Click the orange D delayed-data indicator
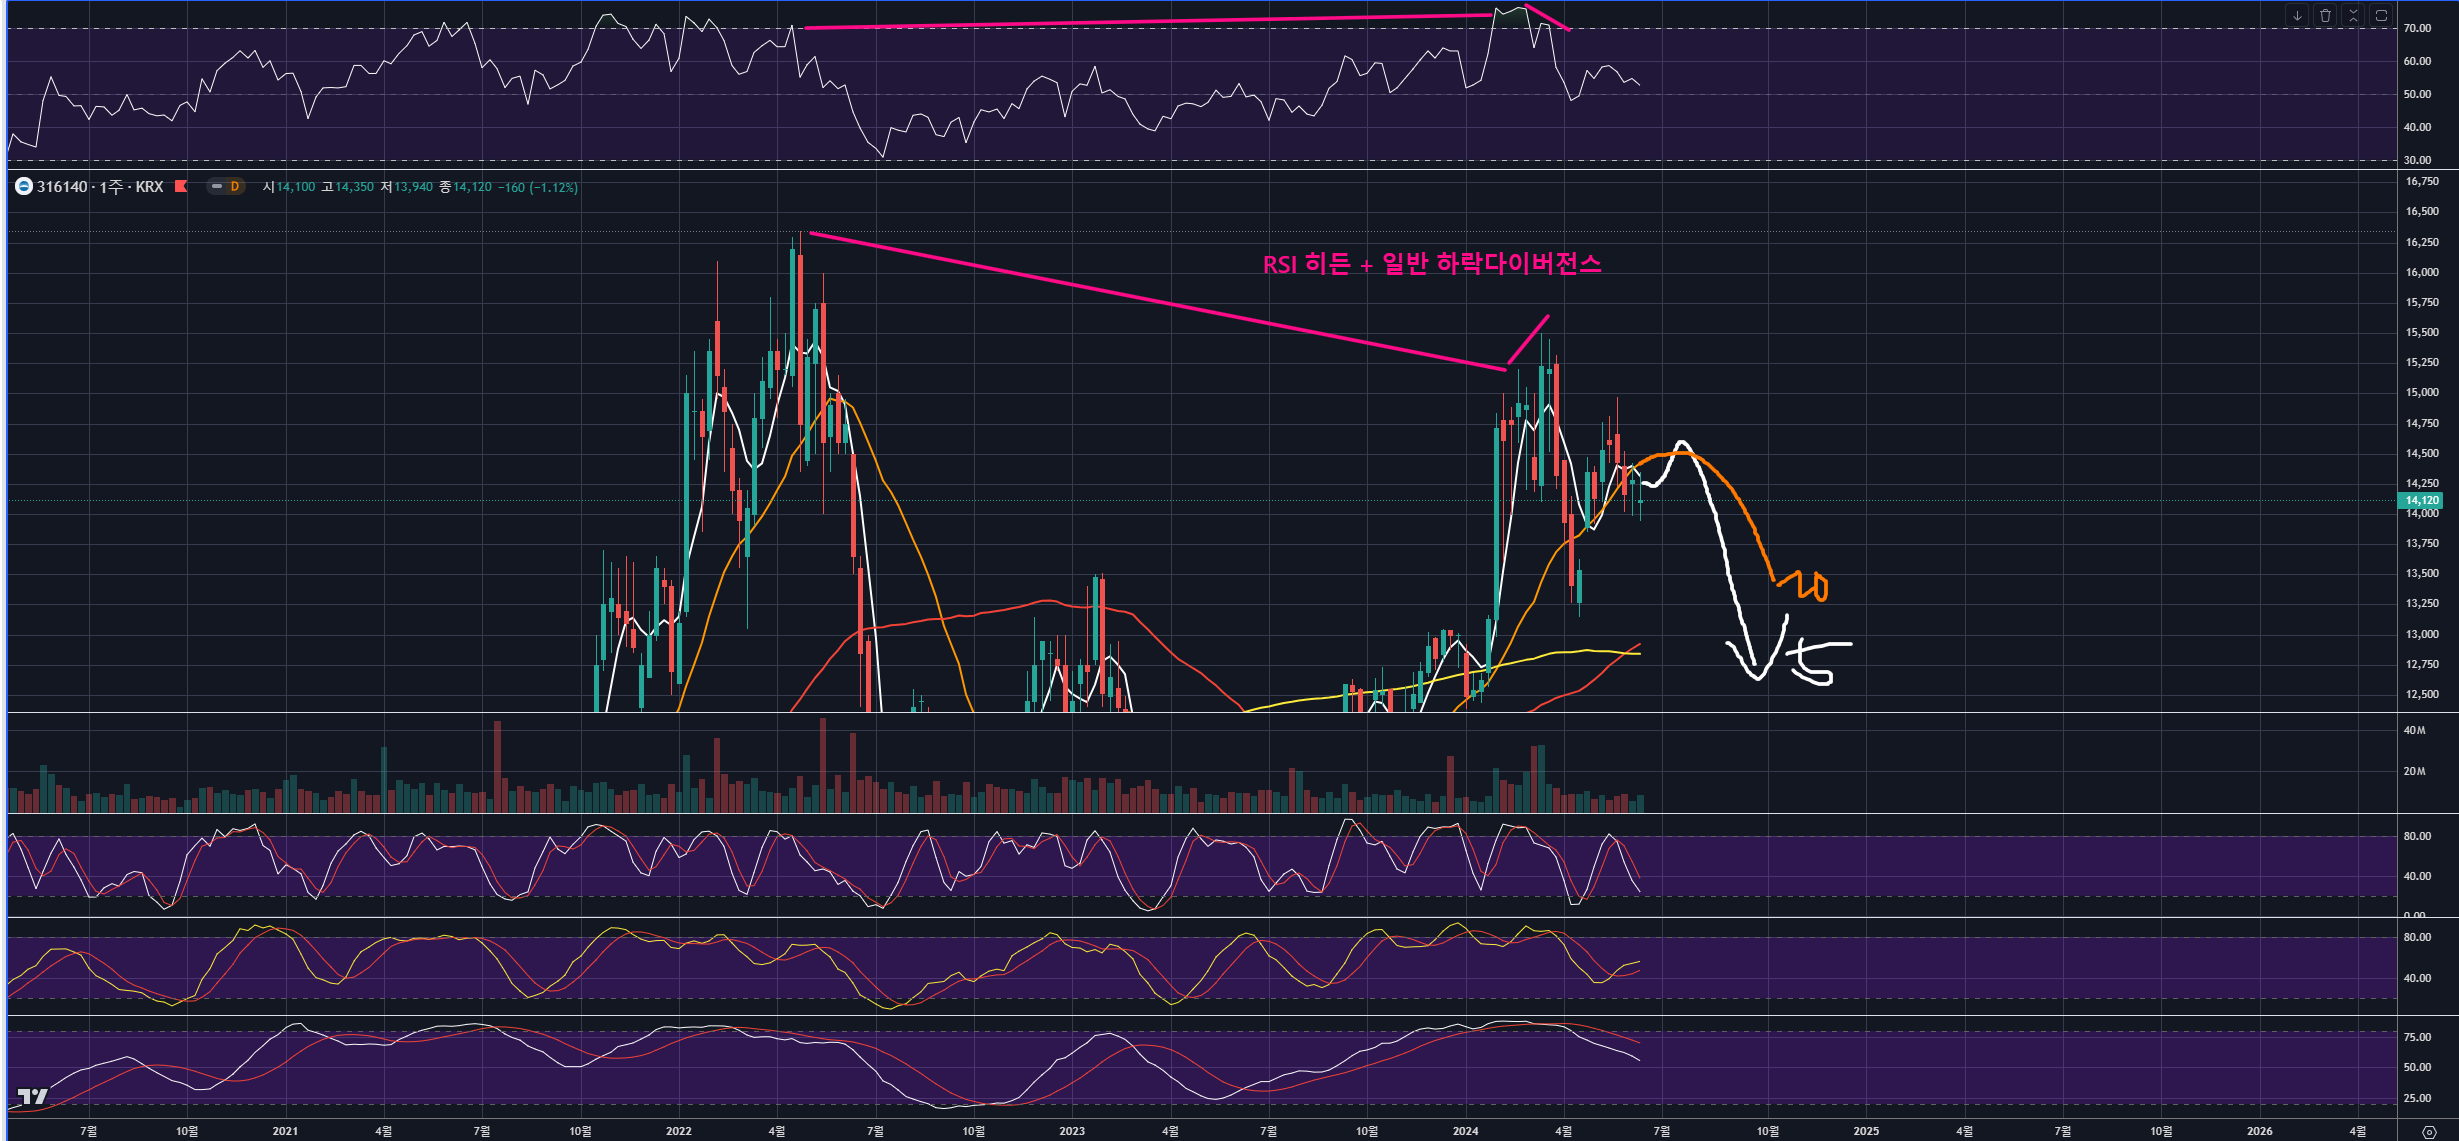 coord(235,187)
